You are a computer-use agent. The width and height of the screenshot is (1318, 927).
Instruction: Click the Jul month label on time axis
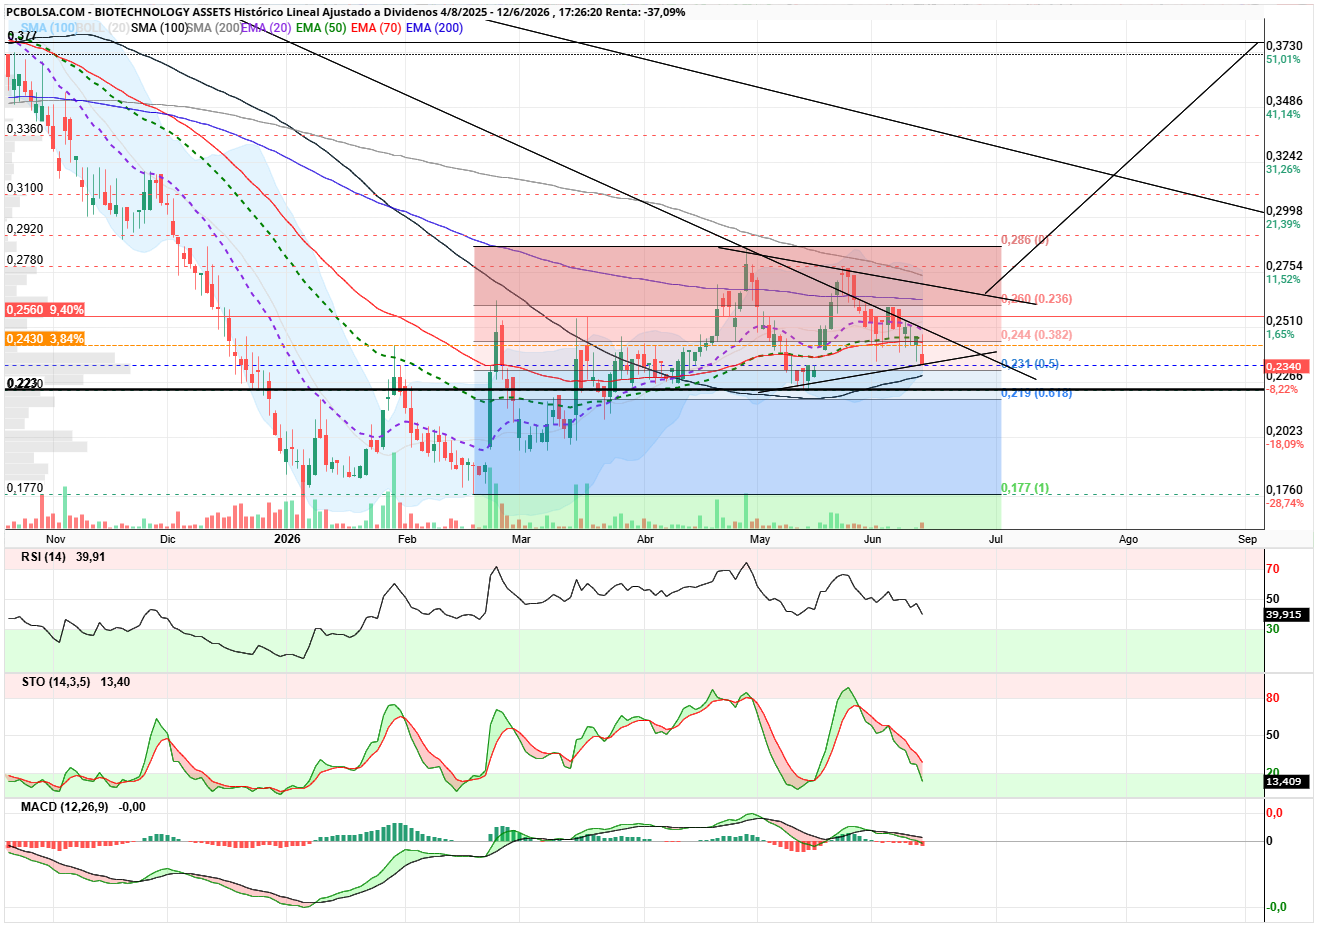click(x=996, y=539)
